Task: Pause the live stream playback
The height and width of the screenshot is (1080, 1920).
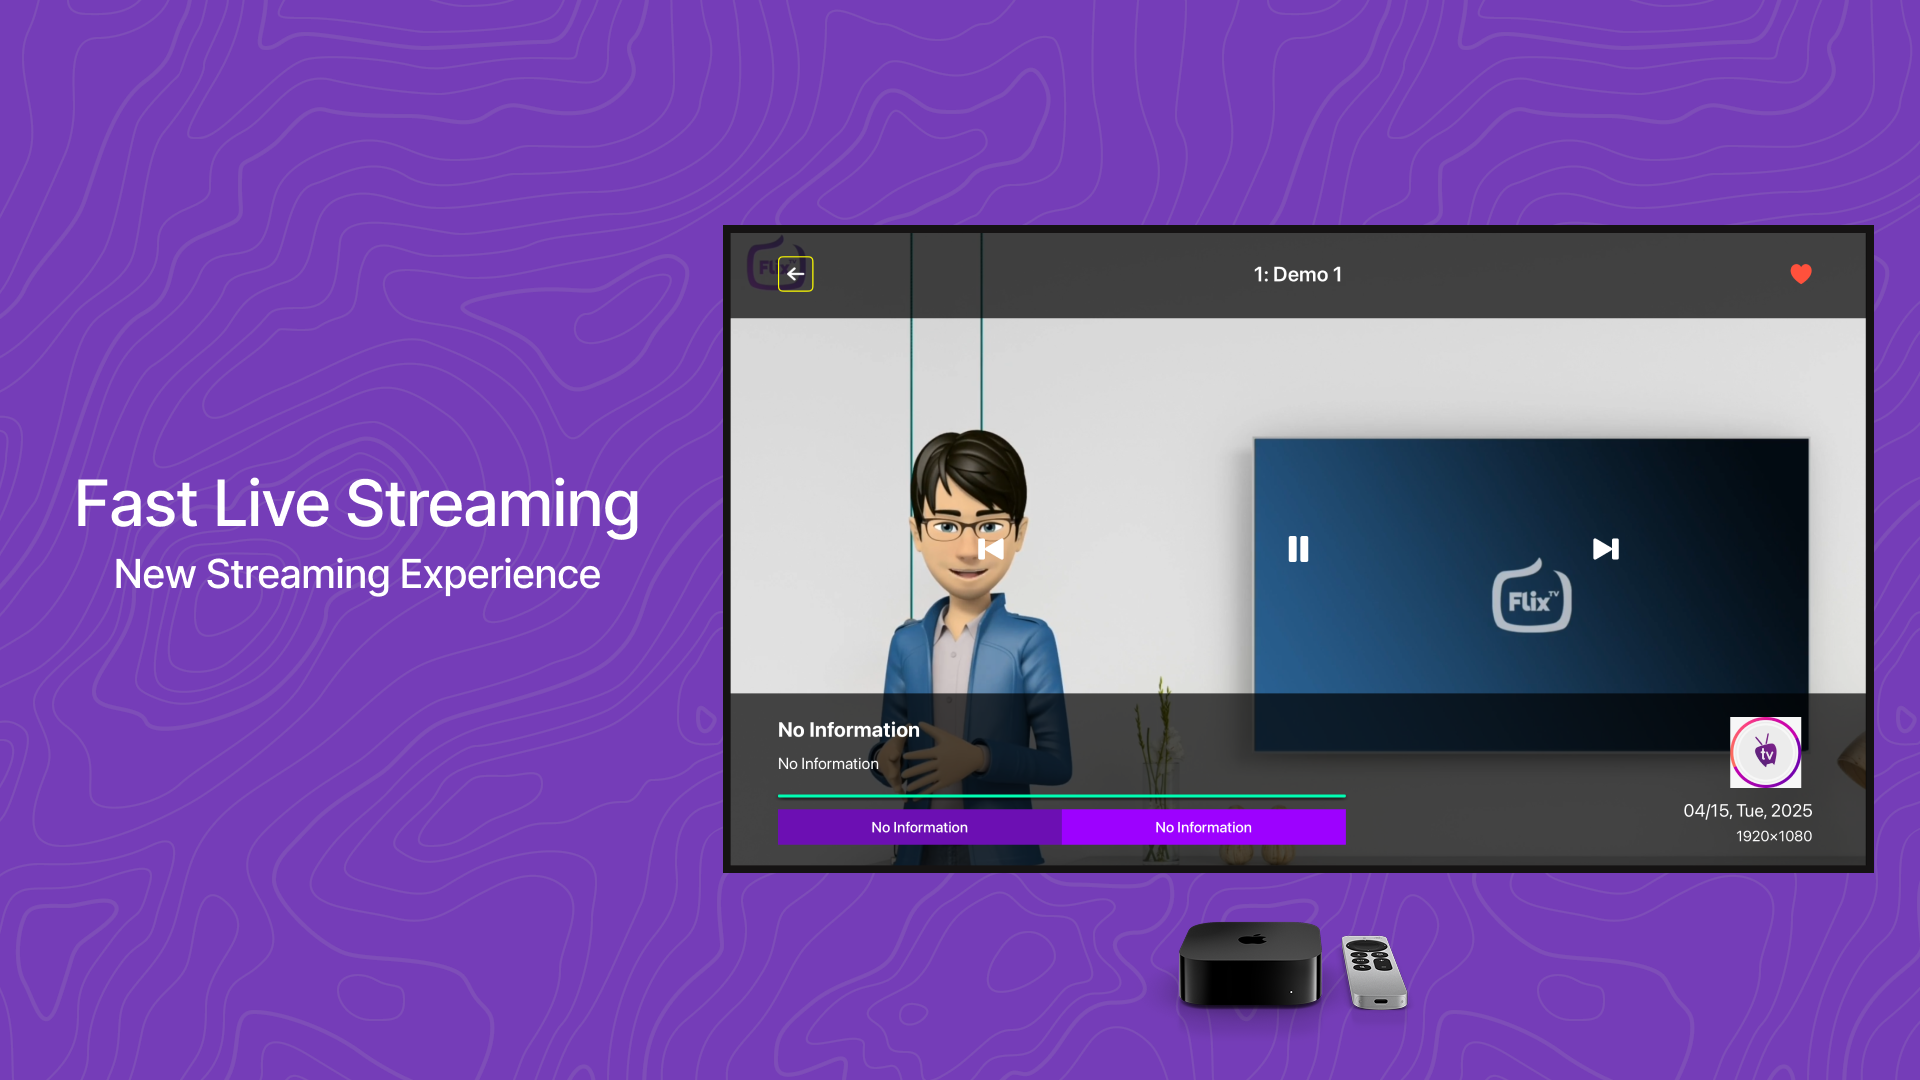Action: click(x=1298, y=549)
